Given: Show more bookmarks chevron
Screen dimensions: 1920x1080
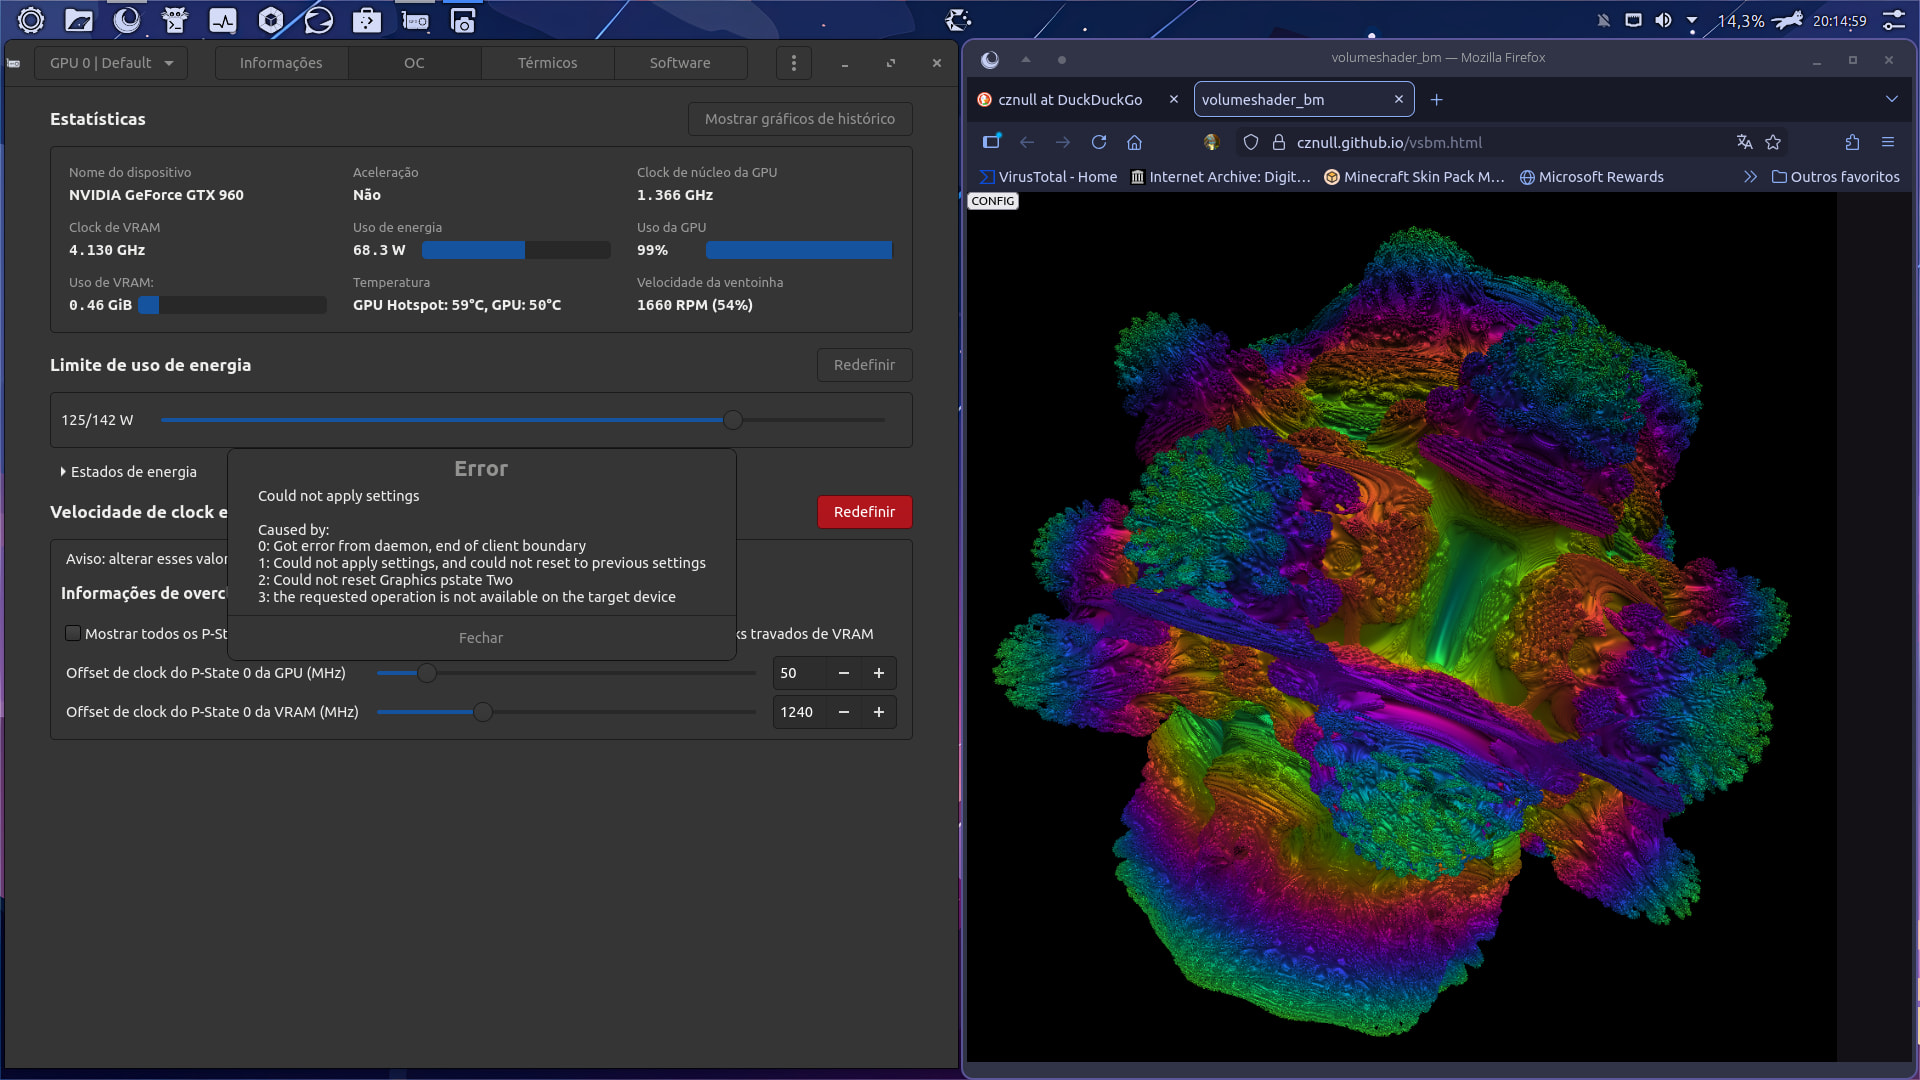Looking at the screenshot, I should click(x=1750, y=176).
